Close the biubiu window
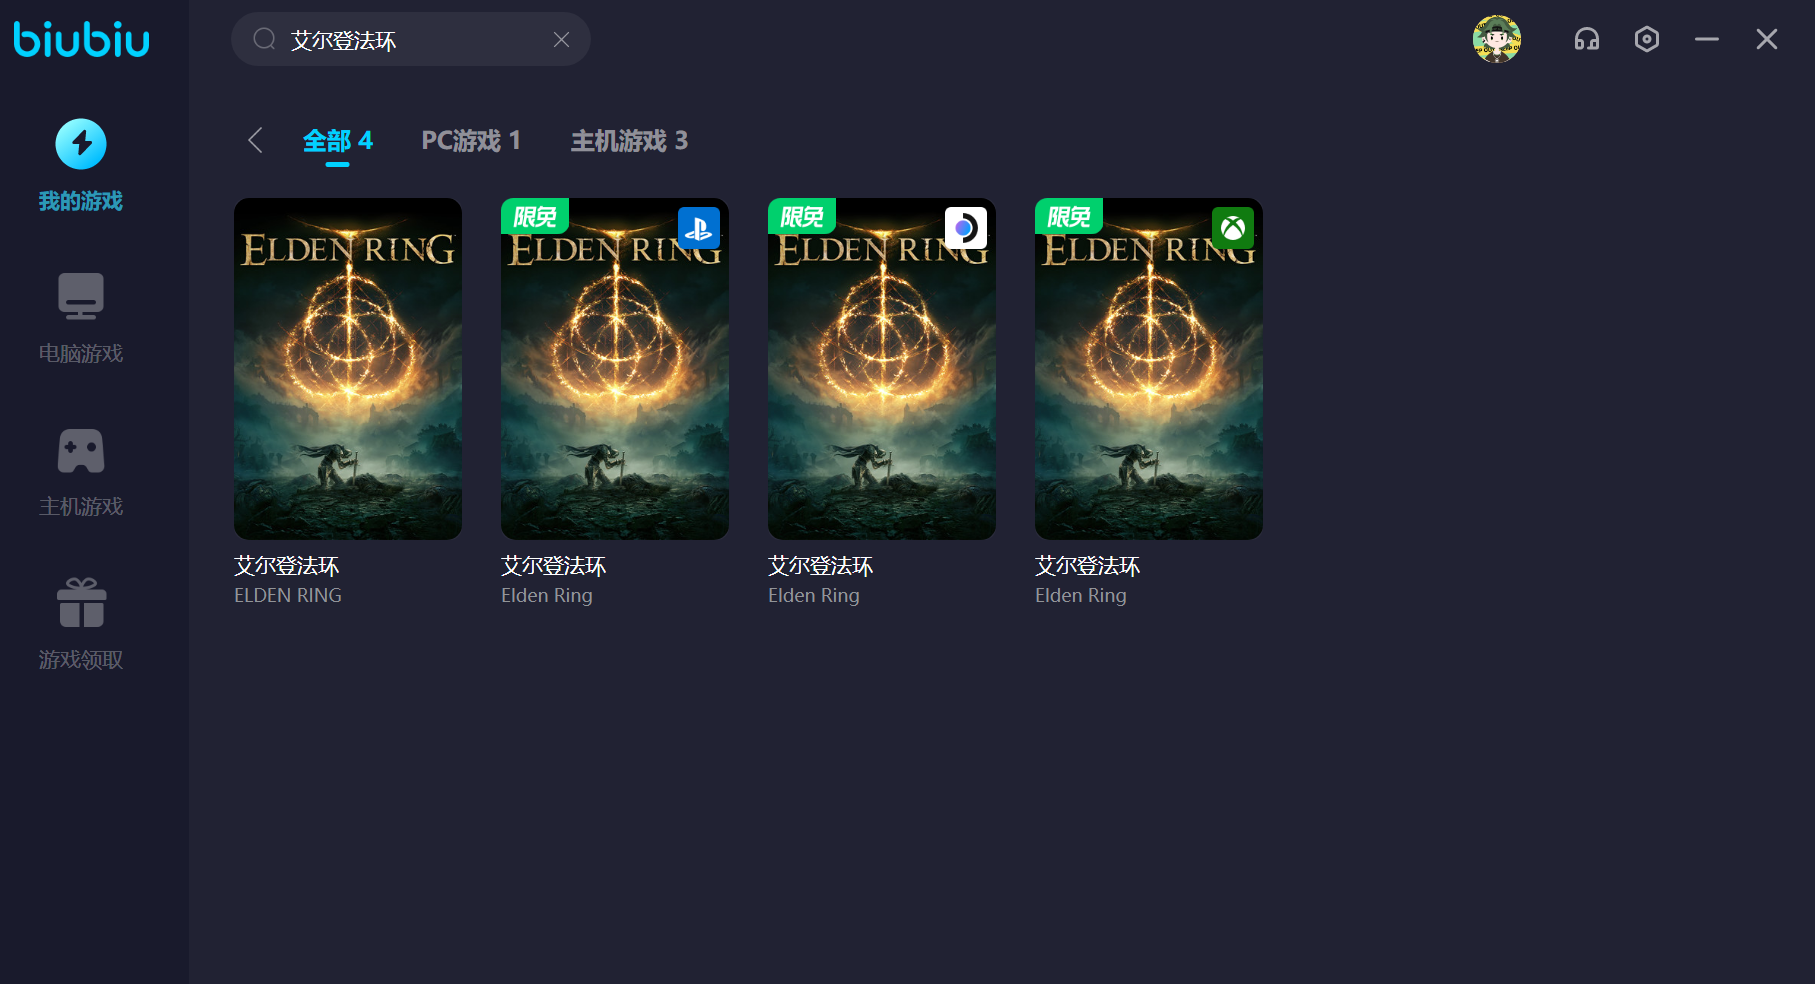Image resolution: width=1815 pixels, height=984 pixels. pyautogui.click(x=1767, y=39)
